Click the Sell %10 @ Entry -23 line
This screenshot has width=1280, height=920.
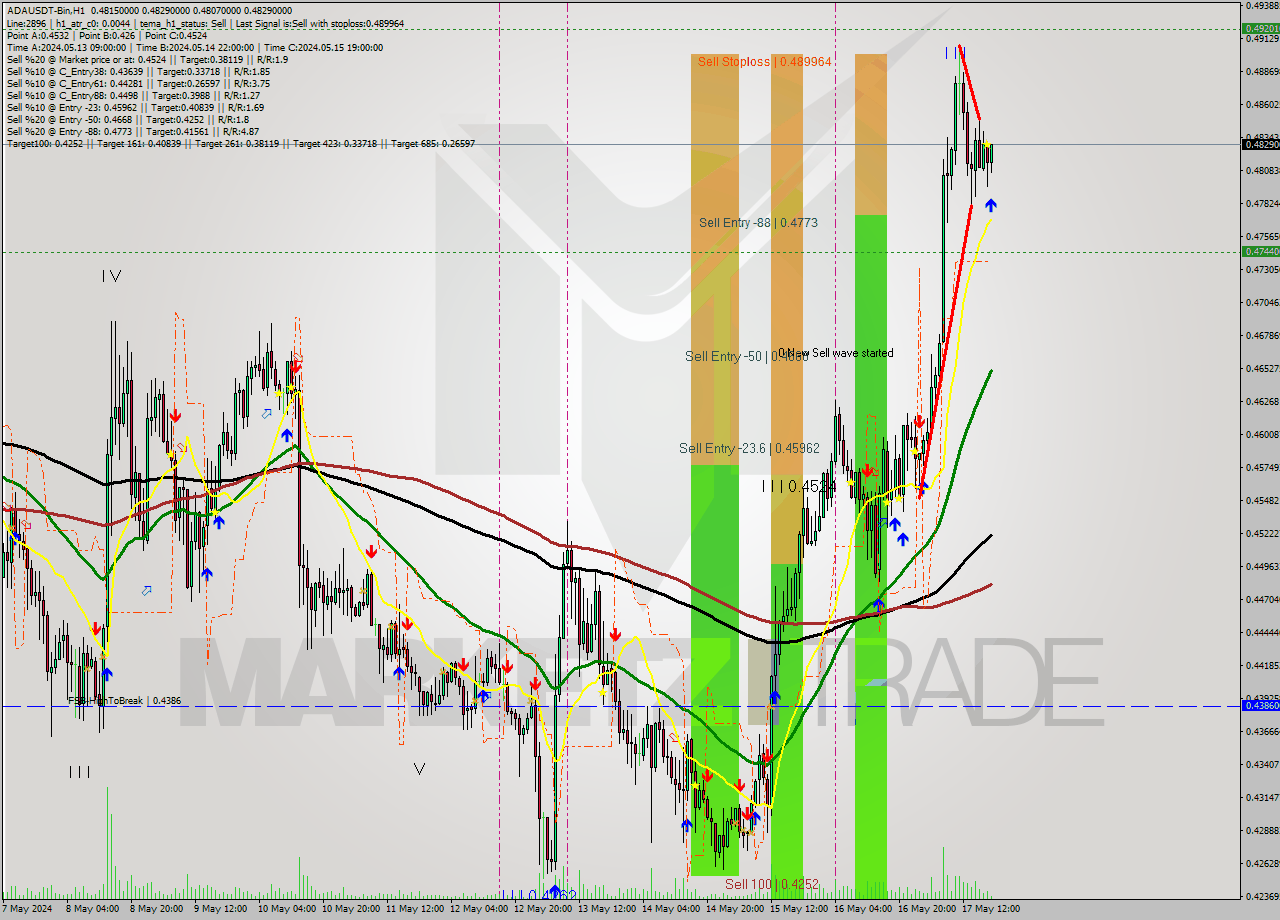[135, 107]
